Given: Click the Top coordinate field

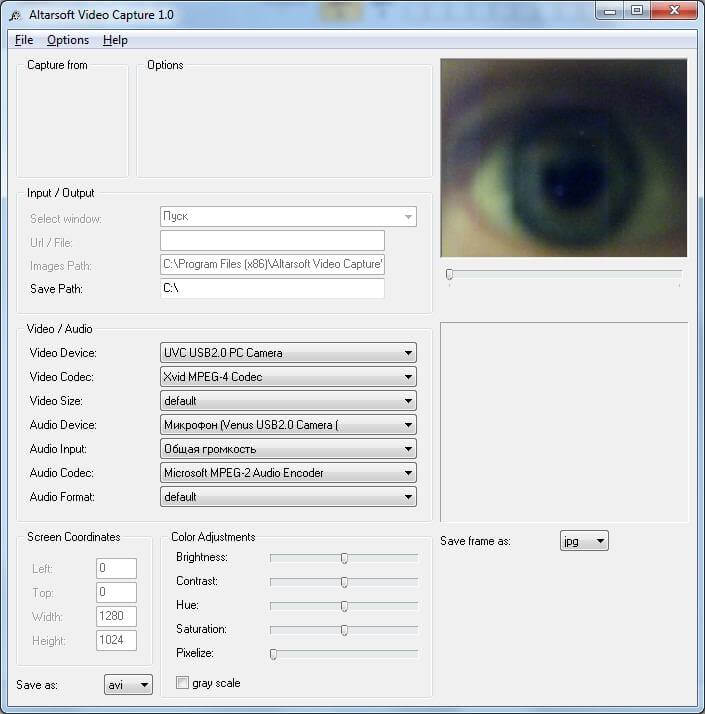Looking at the screenshot, I should point(117,592).
